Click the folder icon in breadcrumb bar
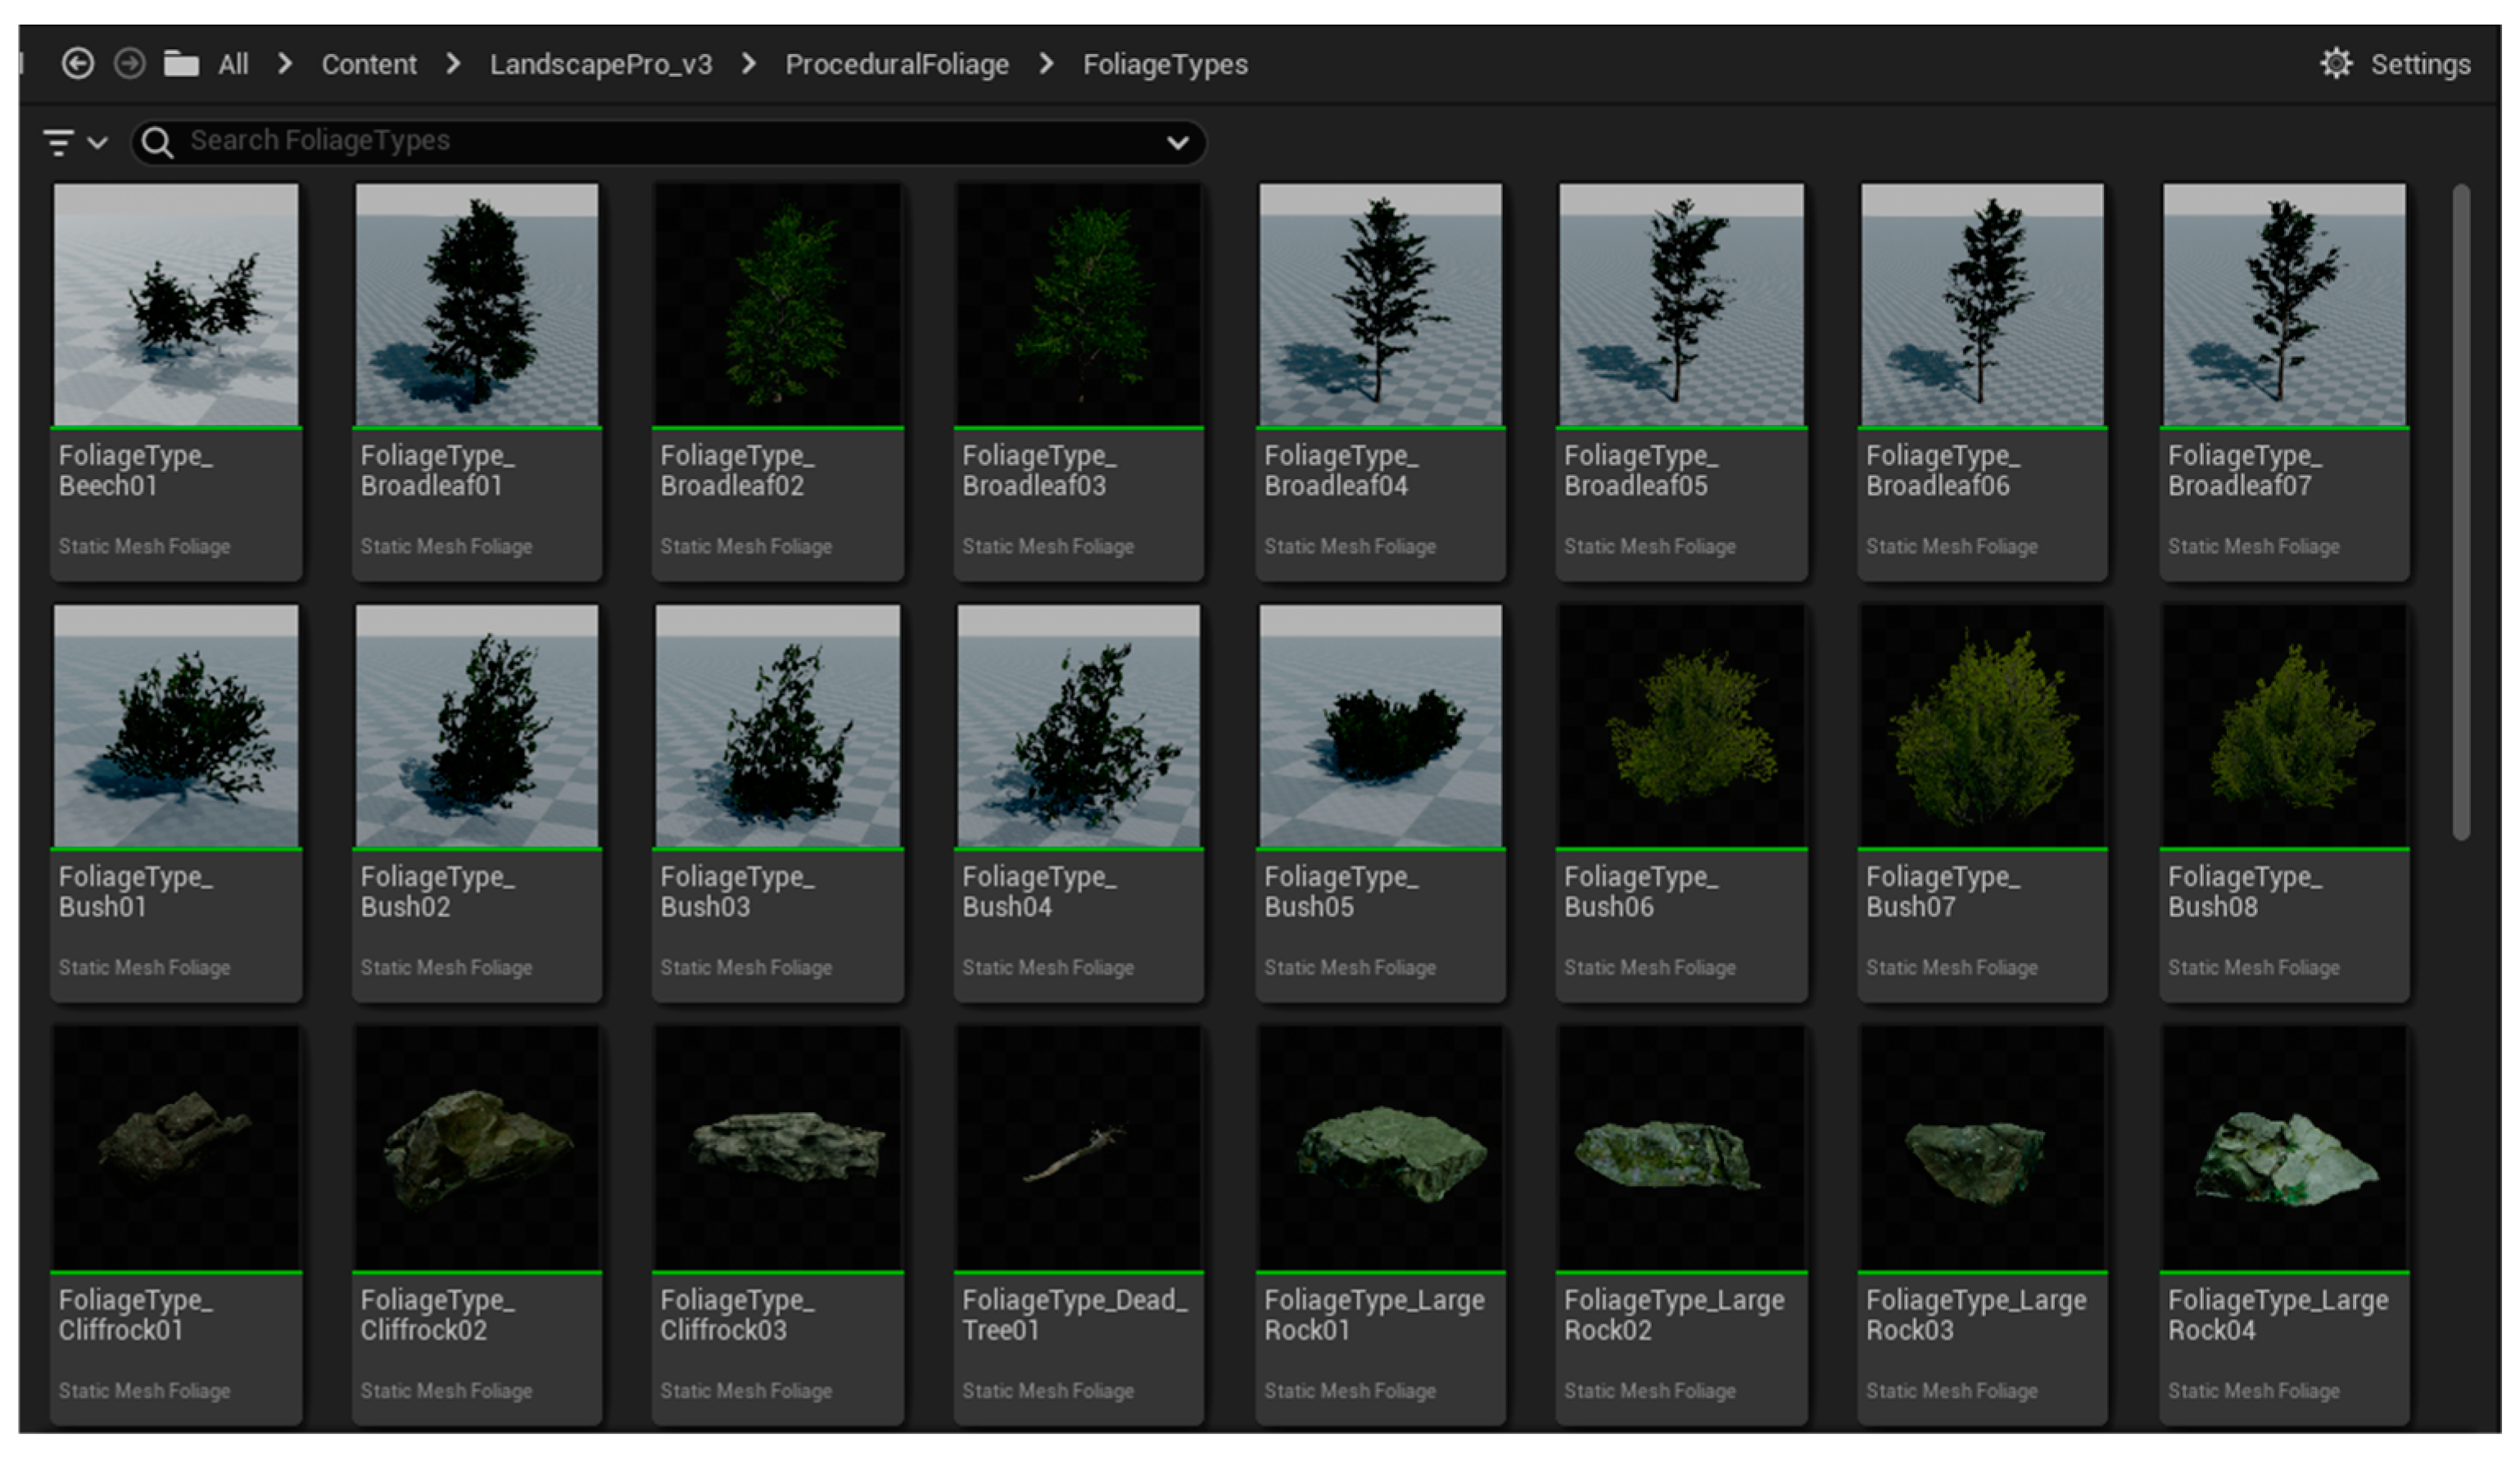This screenshot has width=2520, height=1457. tap(181, 64)
